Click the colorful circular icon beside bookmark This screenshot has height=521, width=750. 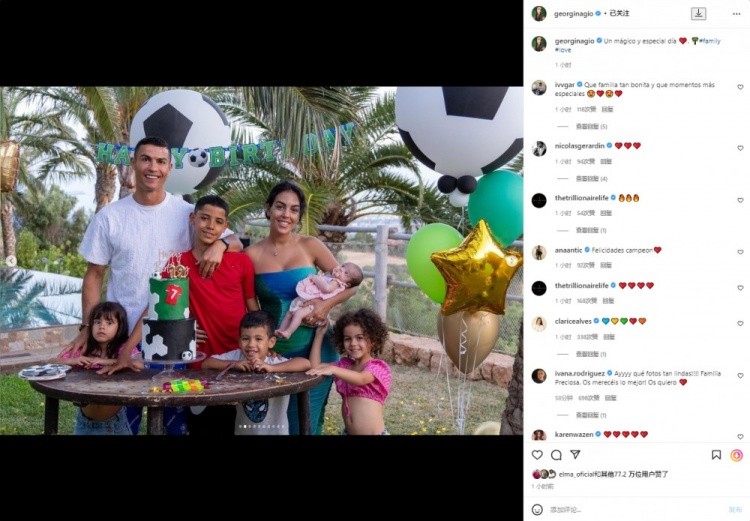[737, 455]
